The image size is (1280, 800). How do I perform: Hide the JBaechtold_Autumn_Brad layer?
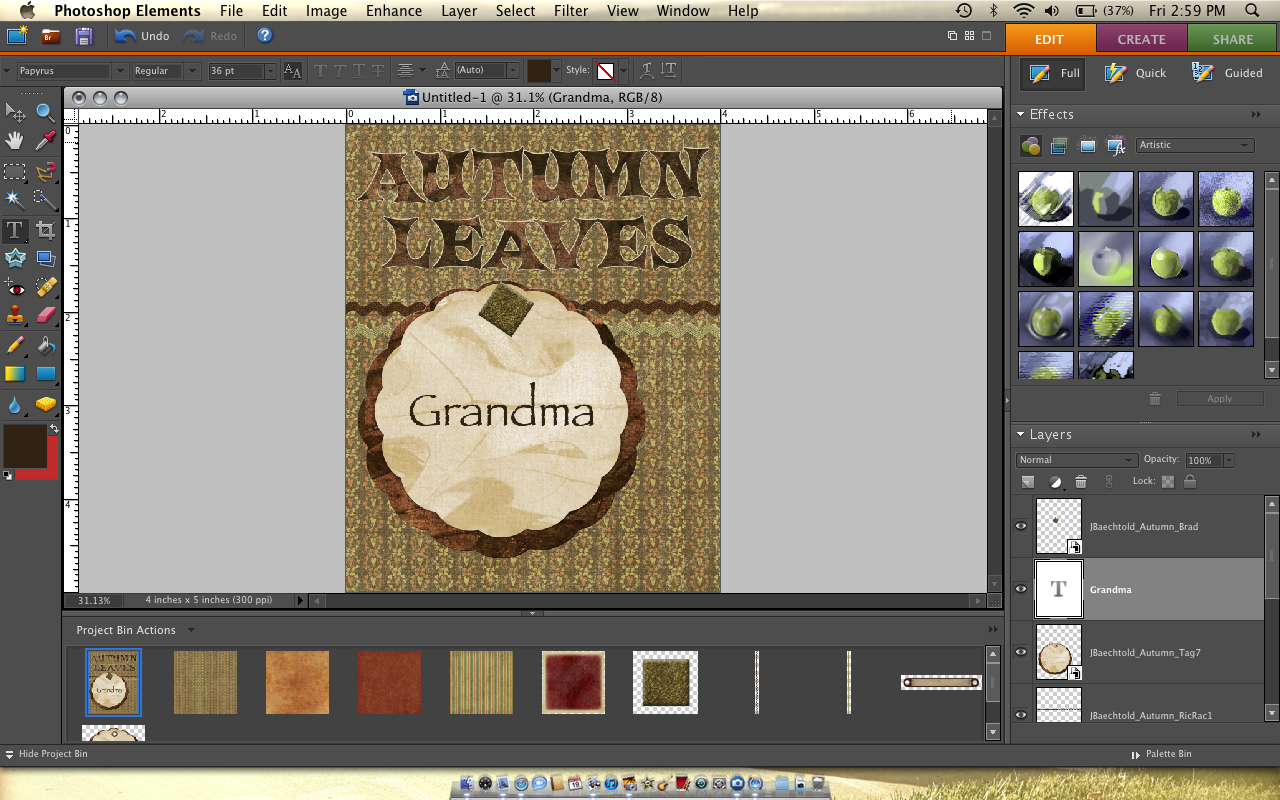click(1021, 526)
